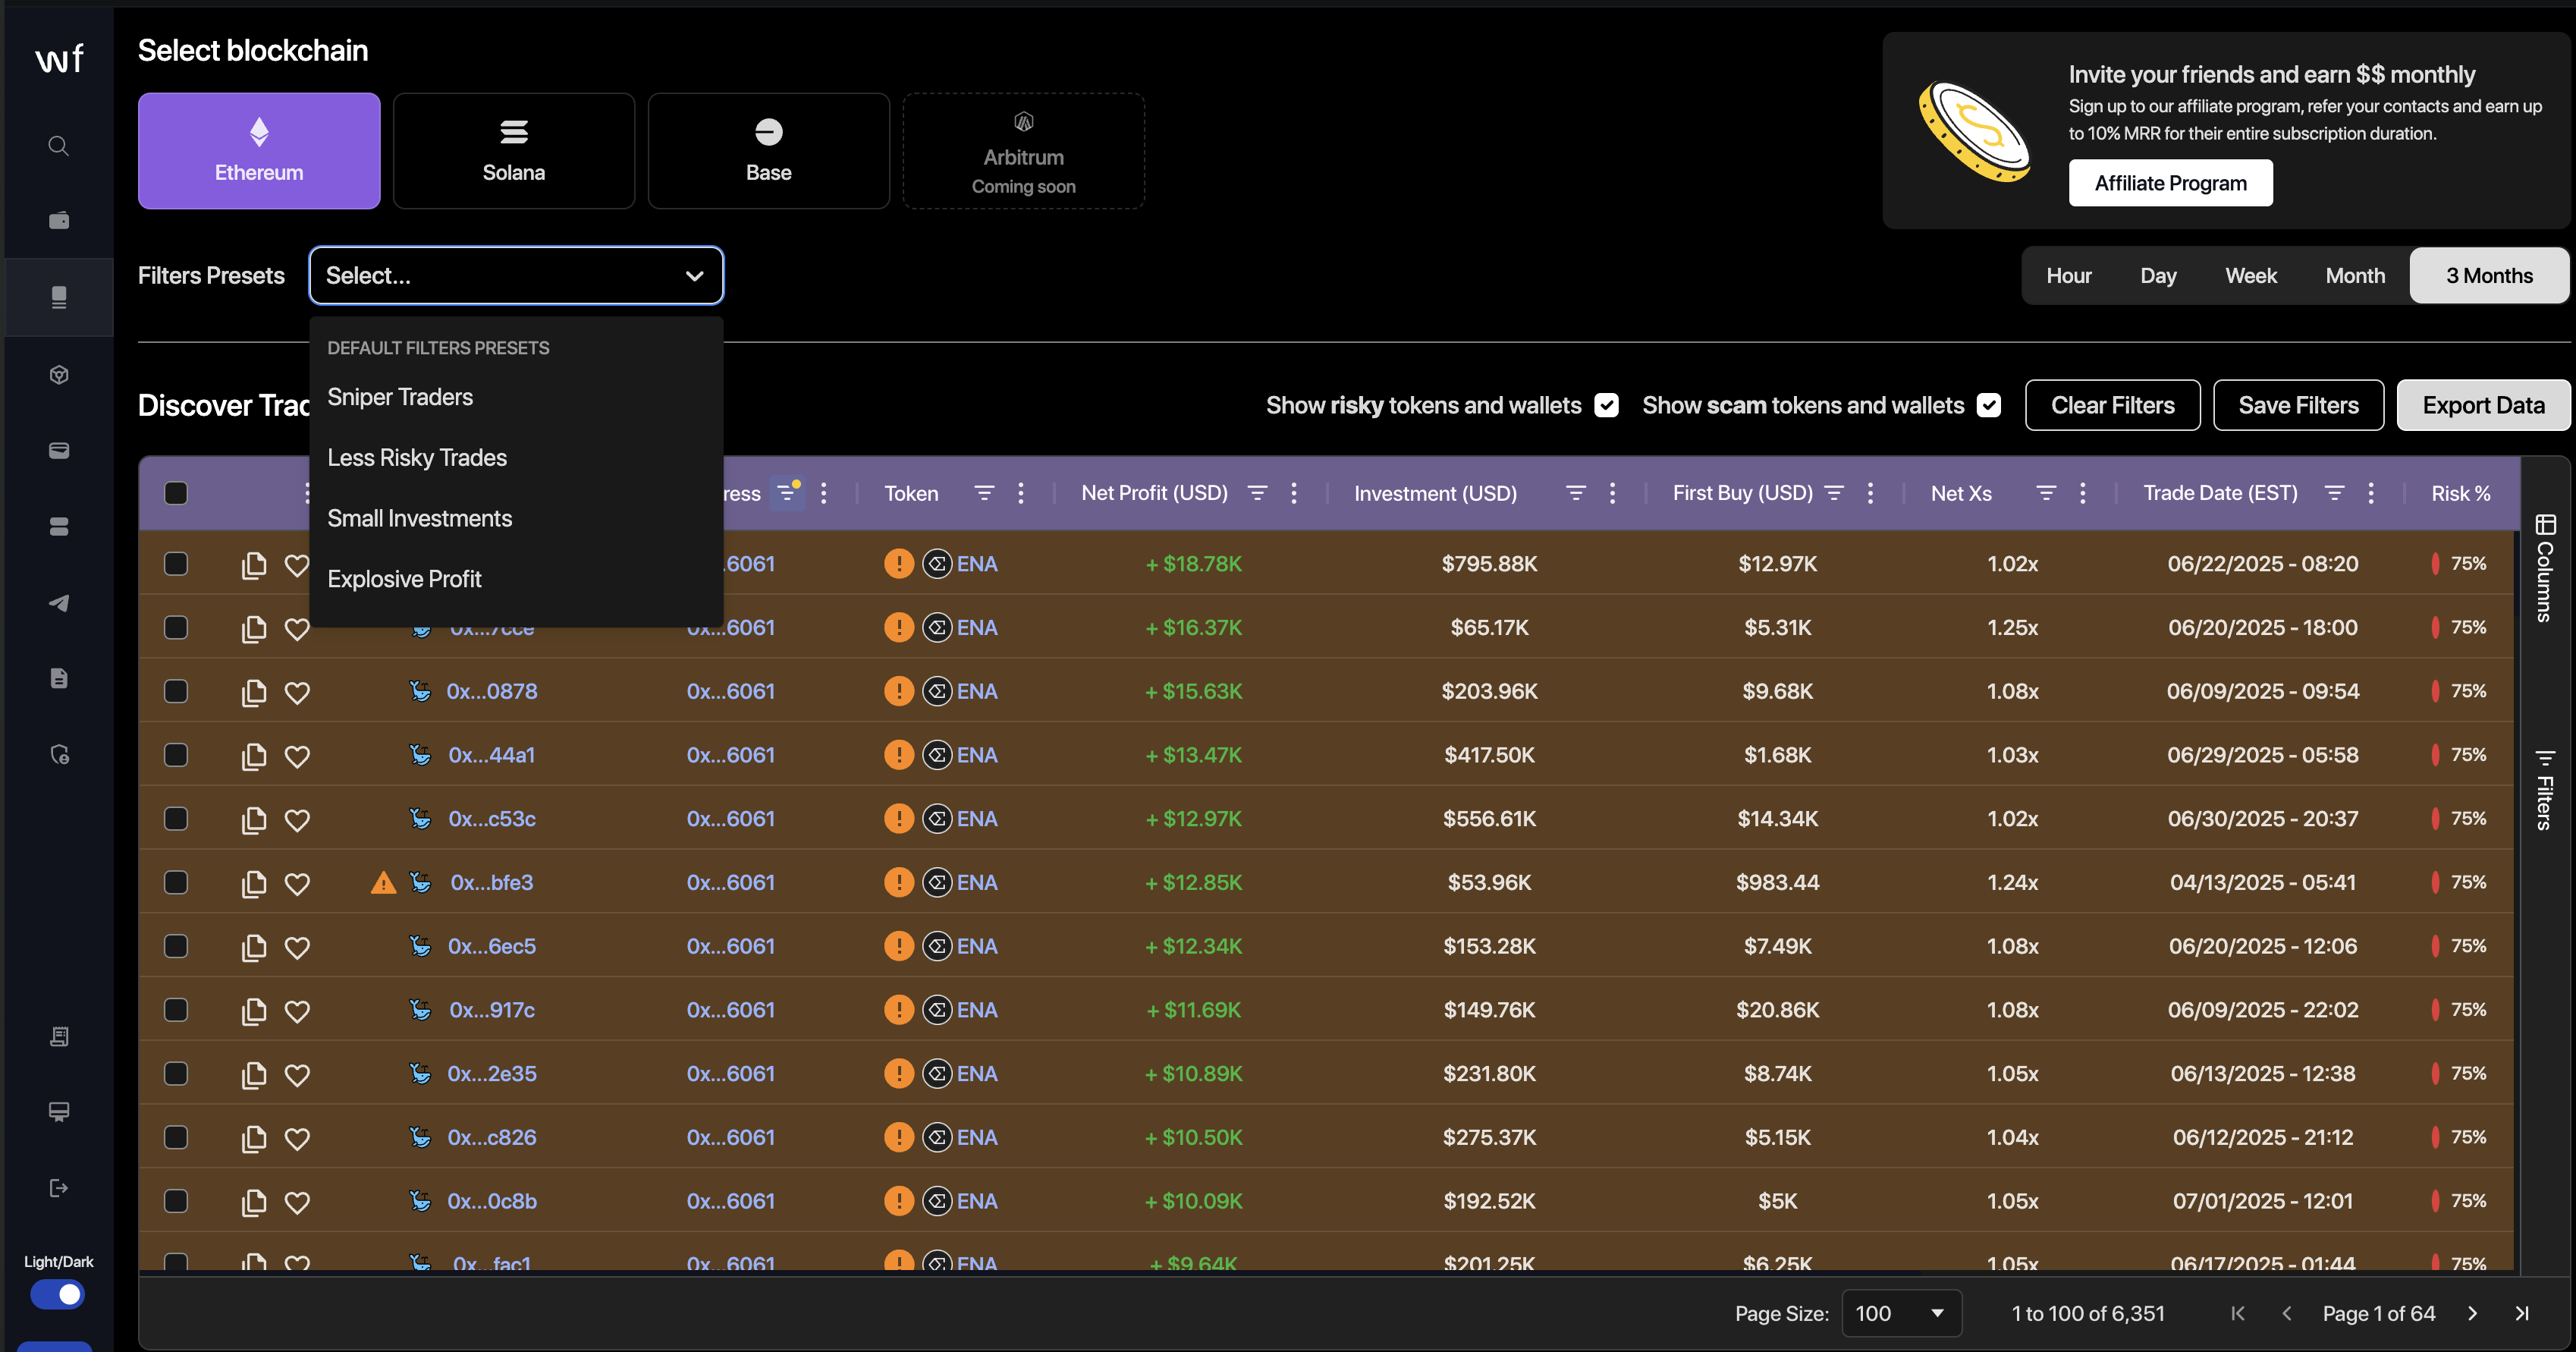Collapse the Filters Presets Select dropdown
The height and width of the screenshot is (1352, 2576).
tap(694, 276)
